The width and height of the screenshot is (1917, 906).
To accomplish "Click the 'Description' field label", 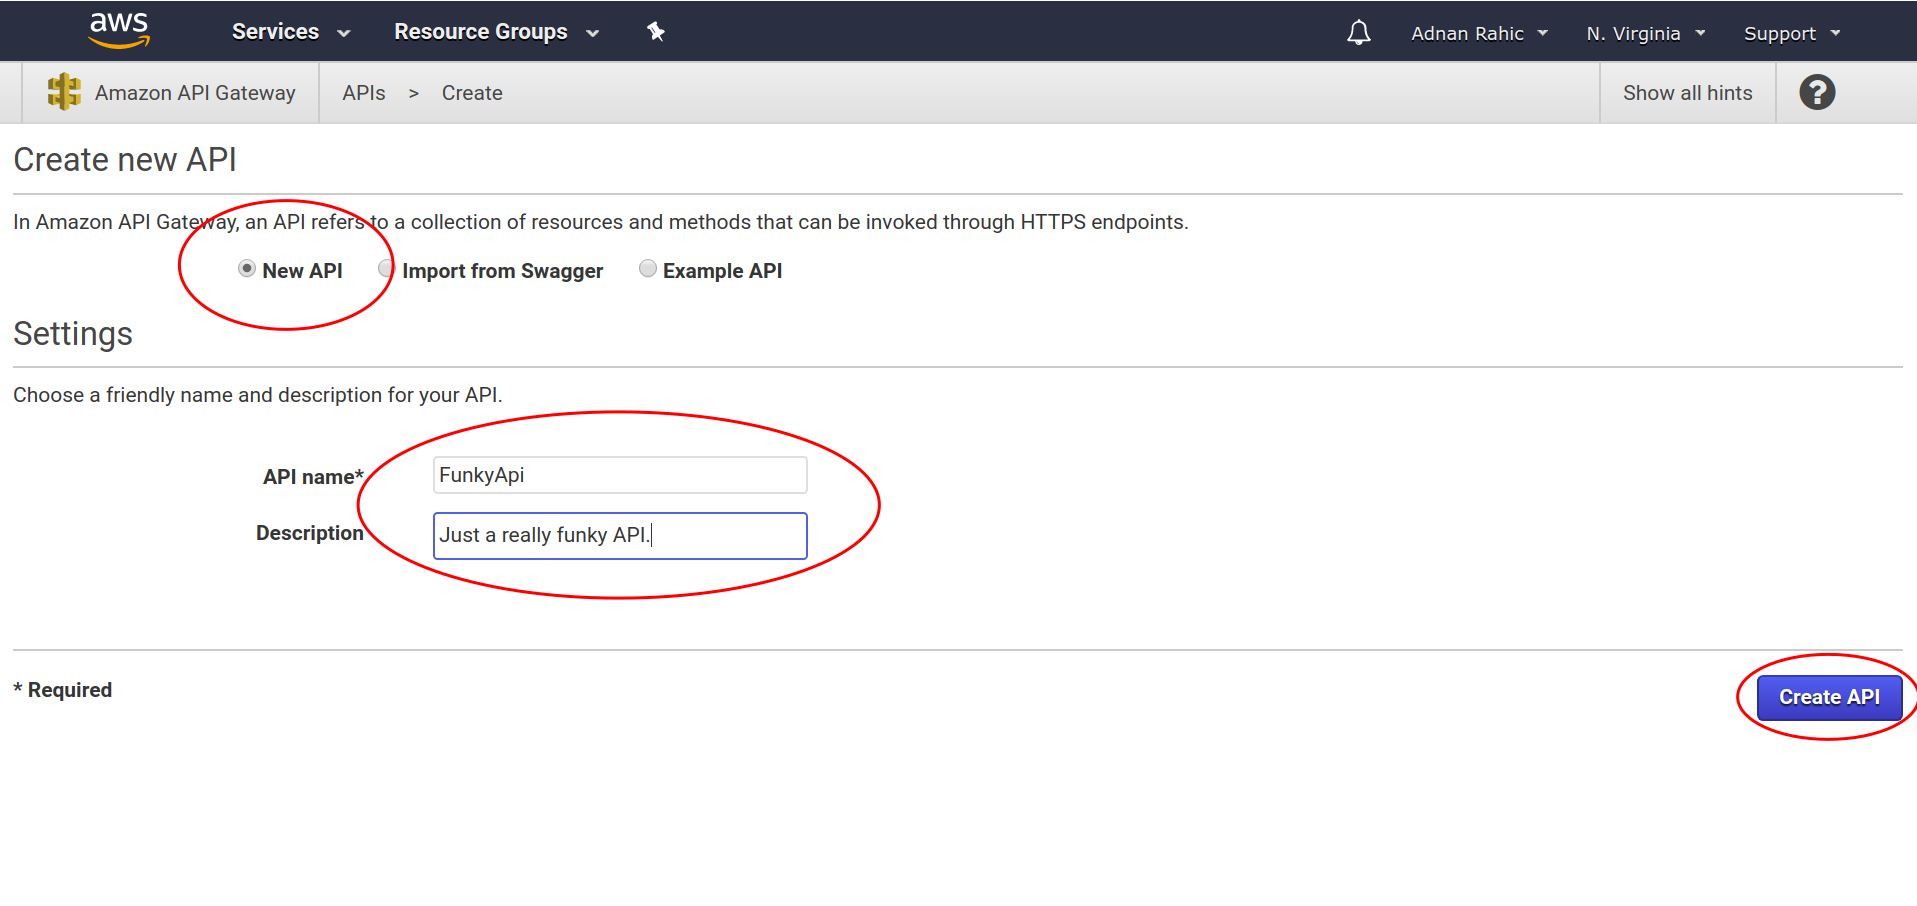I will pos(310,533).
